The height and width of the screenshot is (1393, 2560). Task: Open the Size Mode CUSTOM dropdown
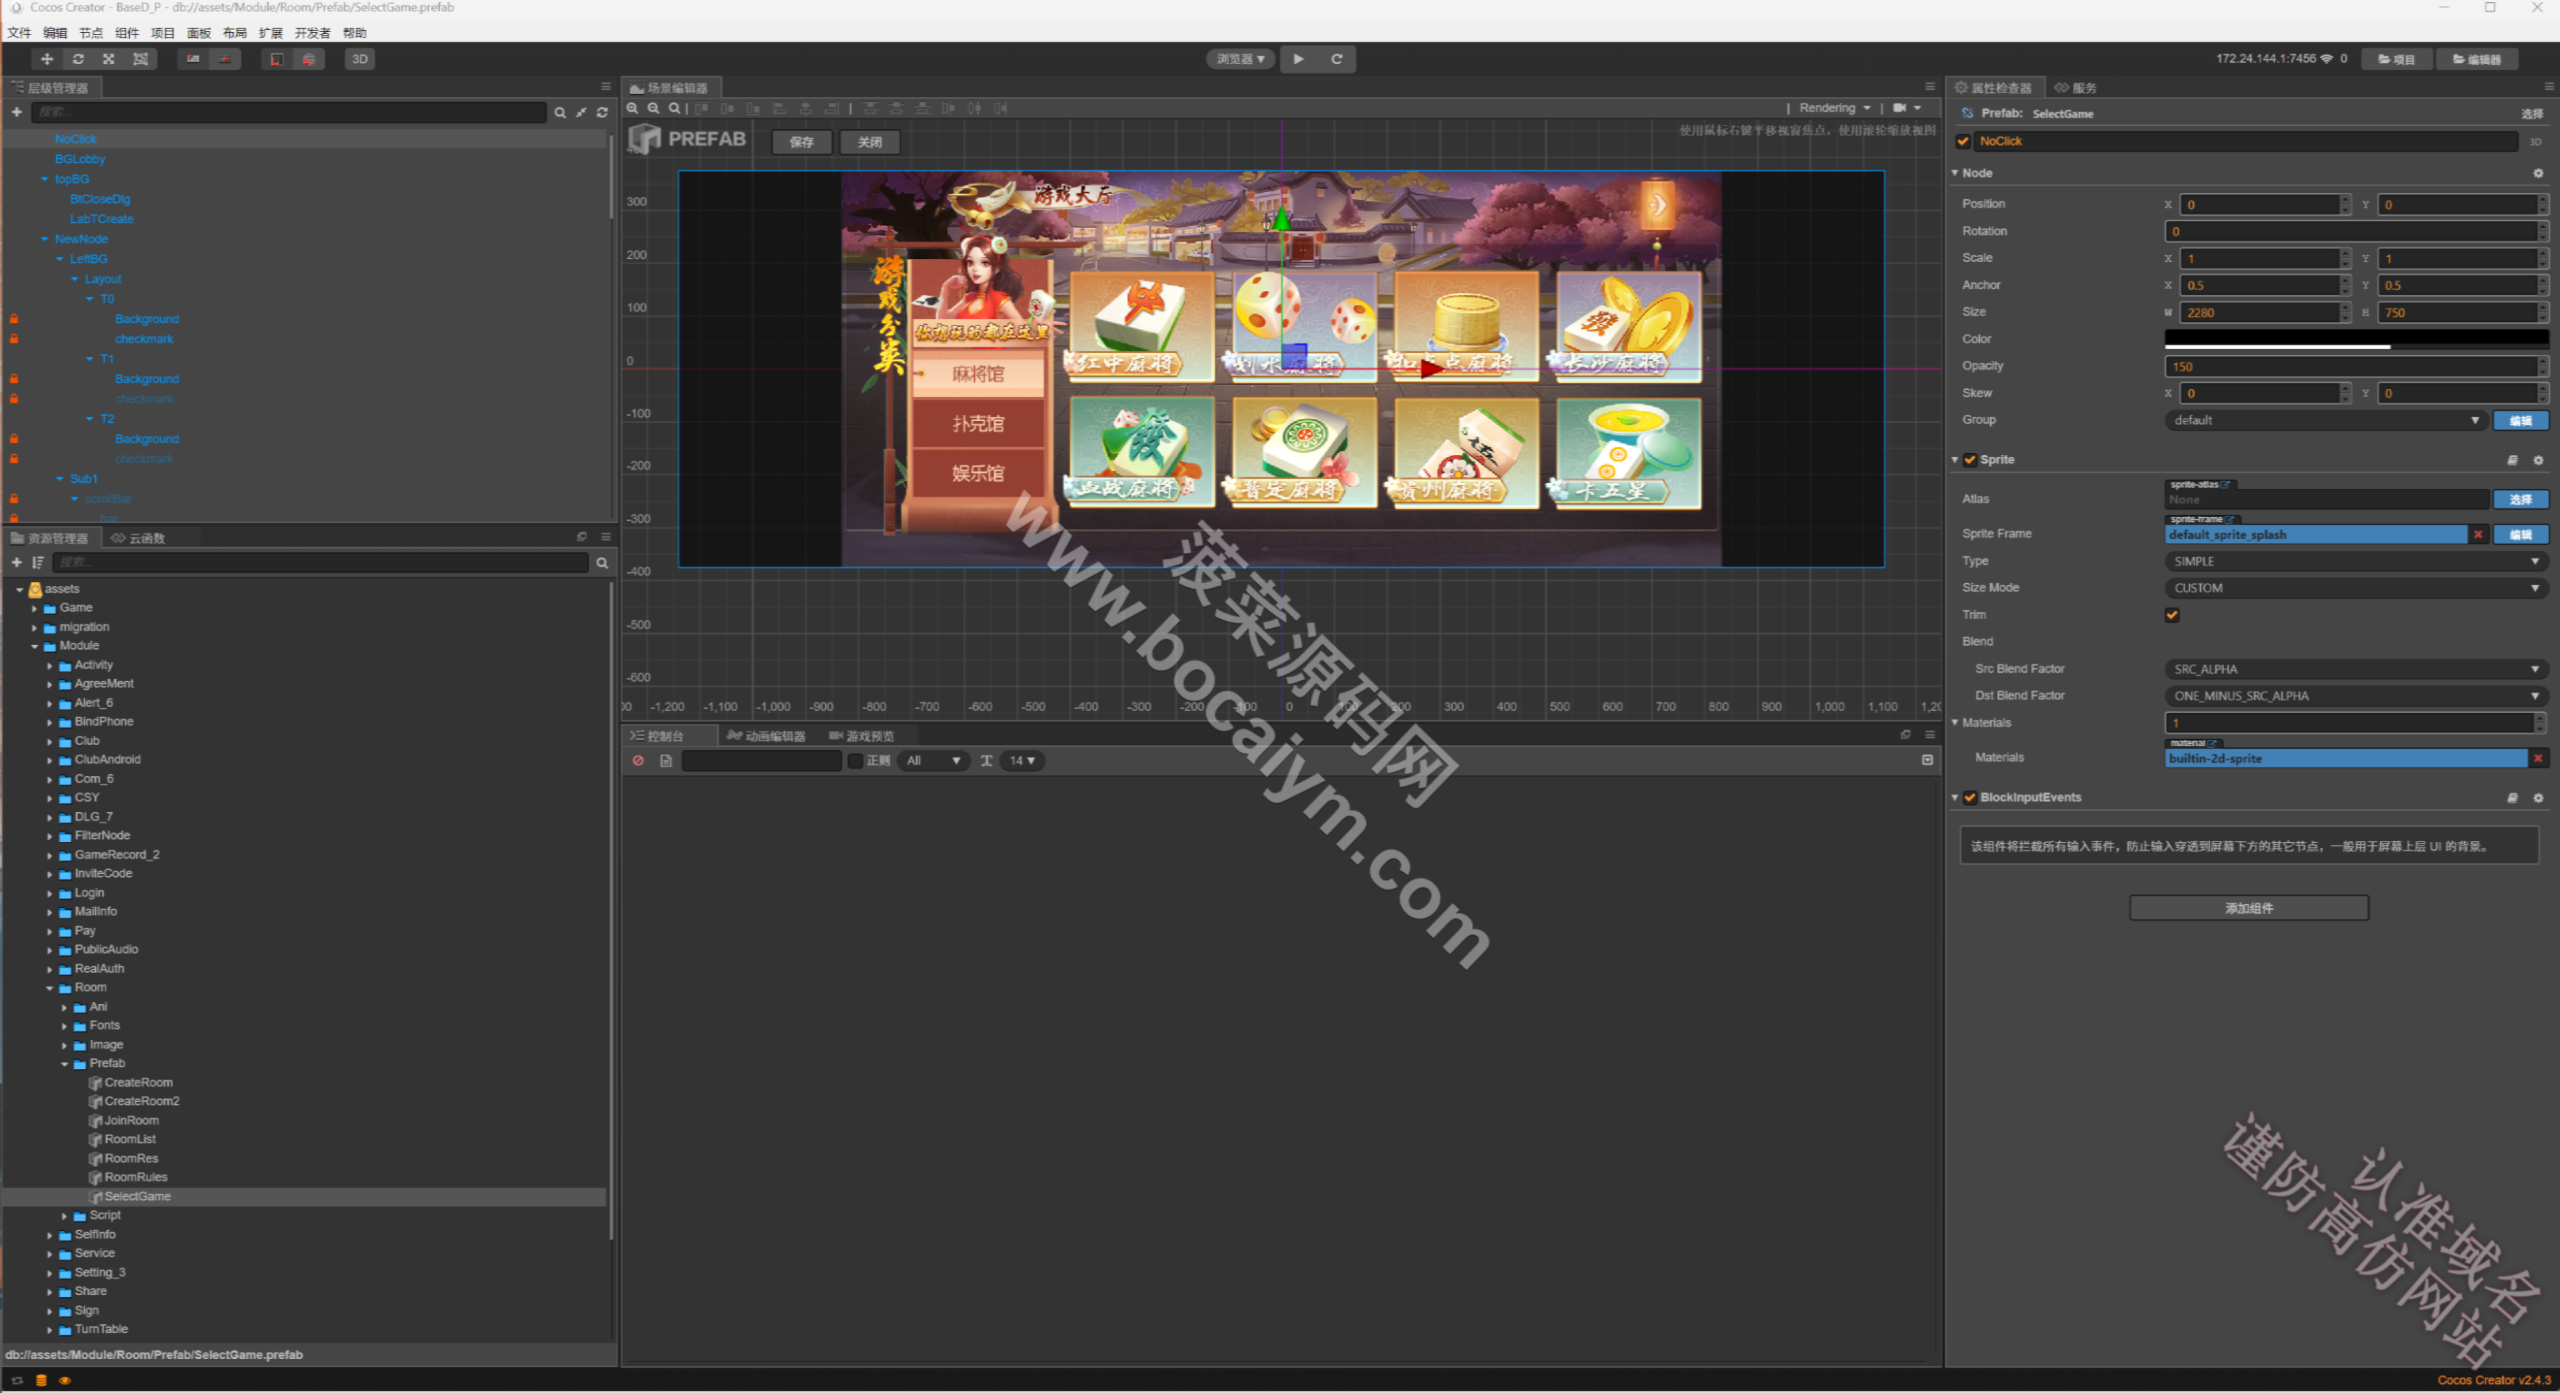[2356, 588]
